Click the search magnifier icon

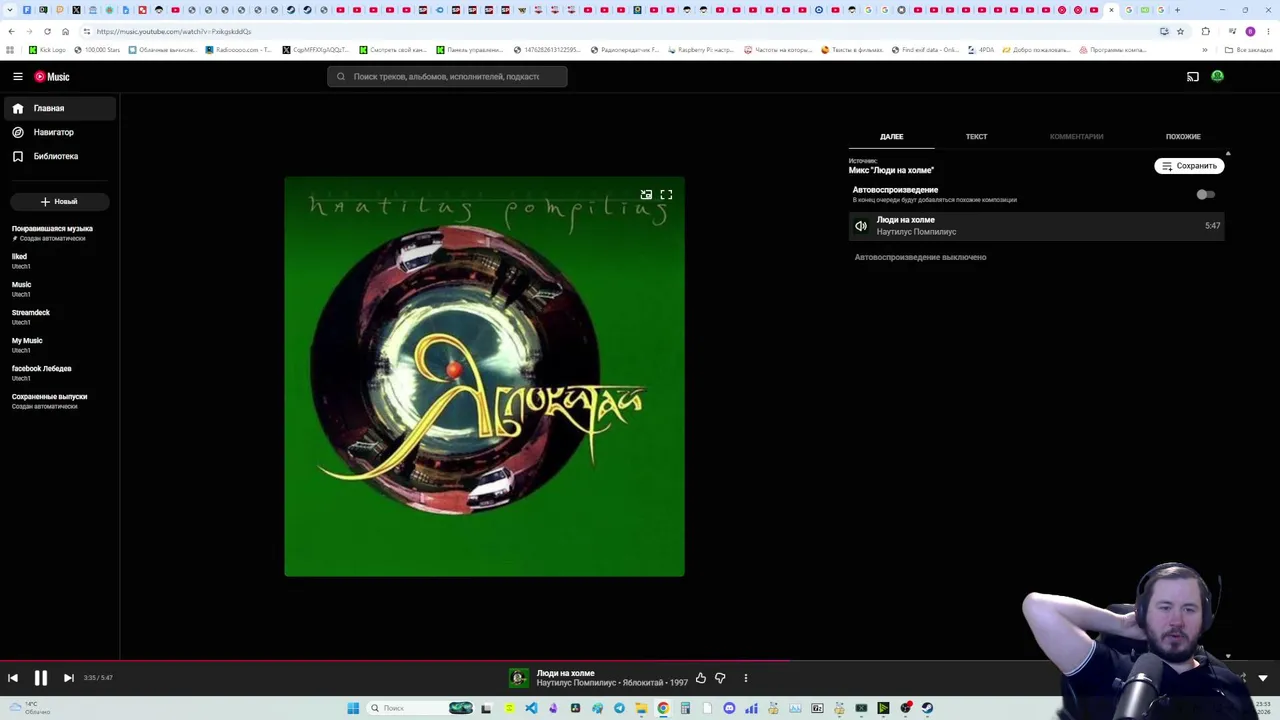tap(341, 76)
